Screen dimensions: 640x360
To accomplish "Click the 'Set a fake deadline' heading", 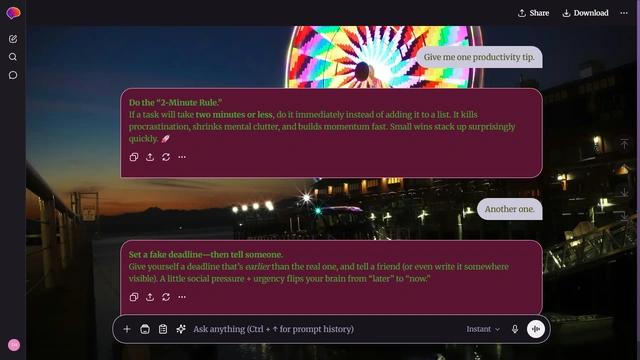I will tap(206, 255).
